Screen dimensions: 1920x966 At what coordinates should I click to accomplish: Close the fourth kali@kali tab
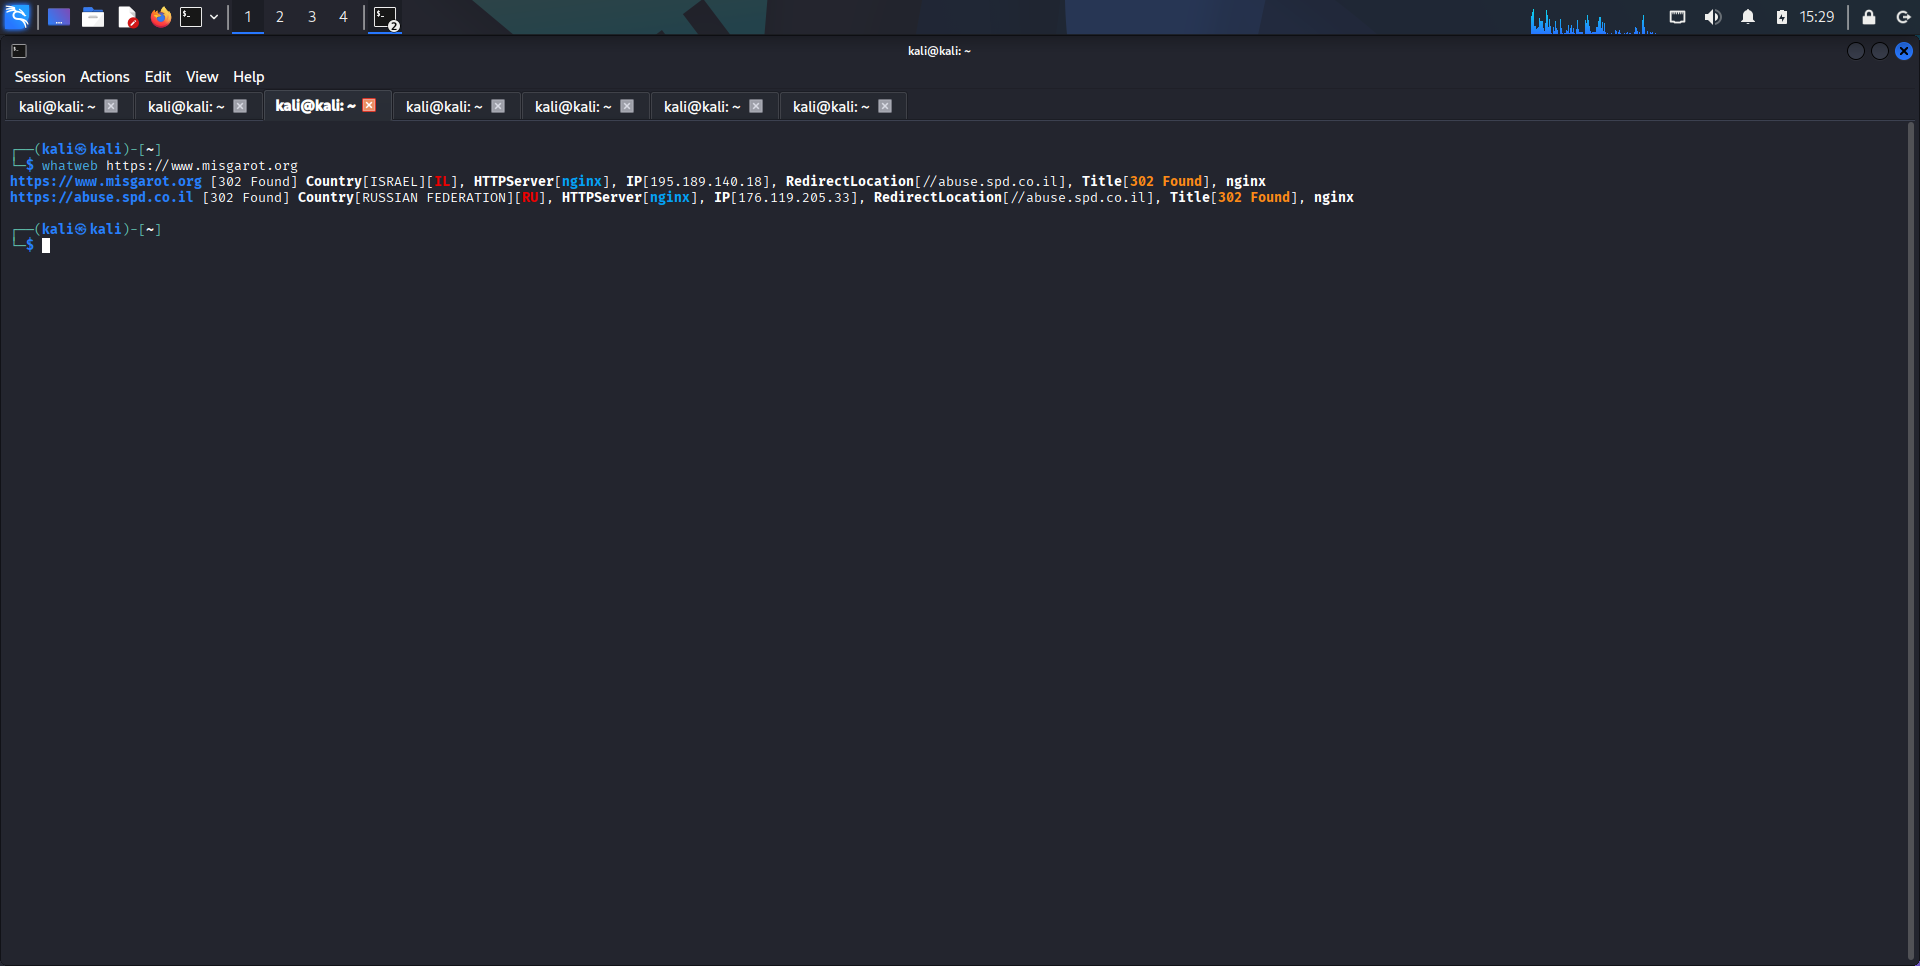498,106
